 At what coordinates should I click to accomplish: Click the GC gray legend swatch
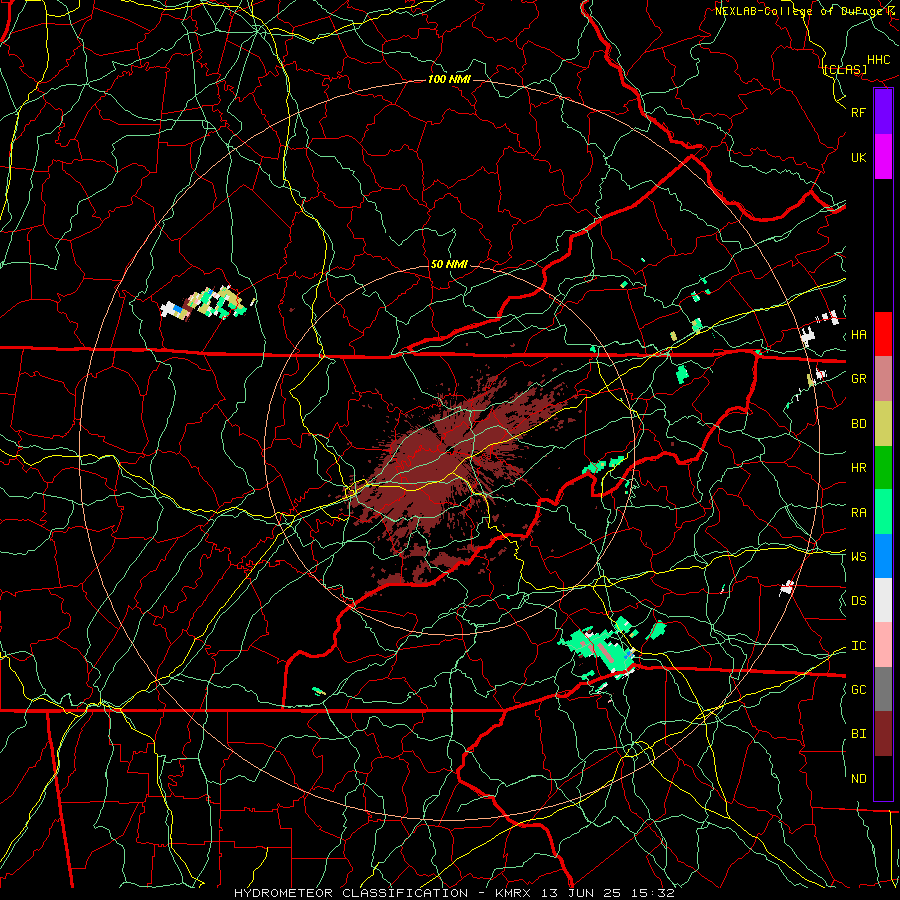pos(883,689)
